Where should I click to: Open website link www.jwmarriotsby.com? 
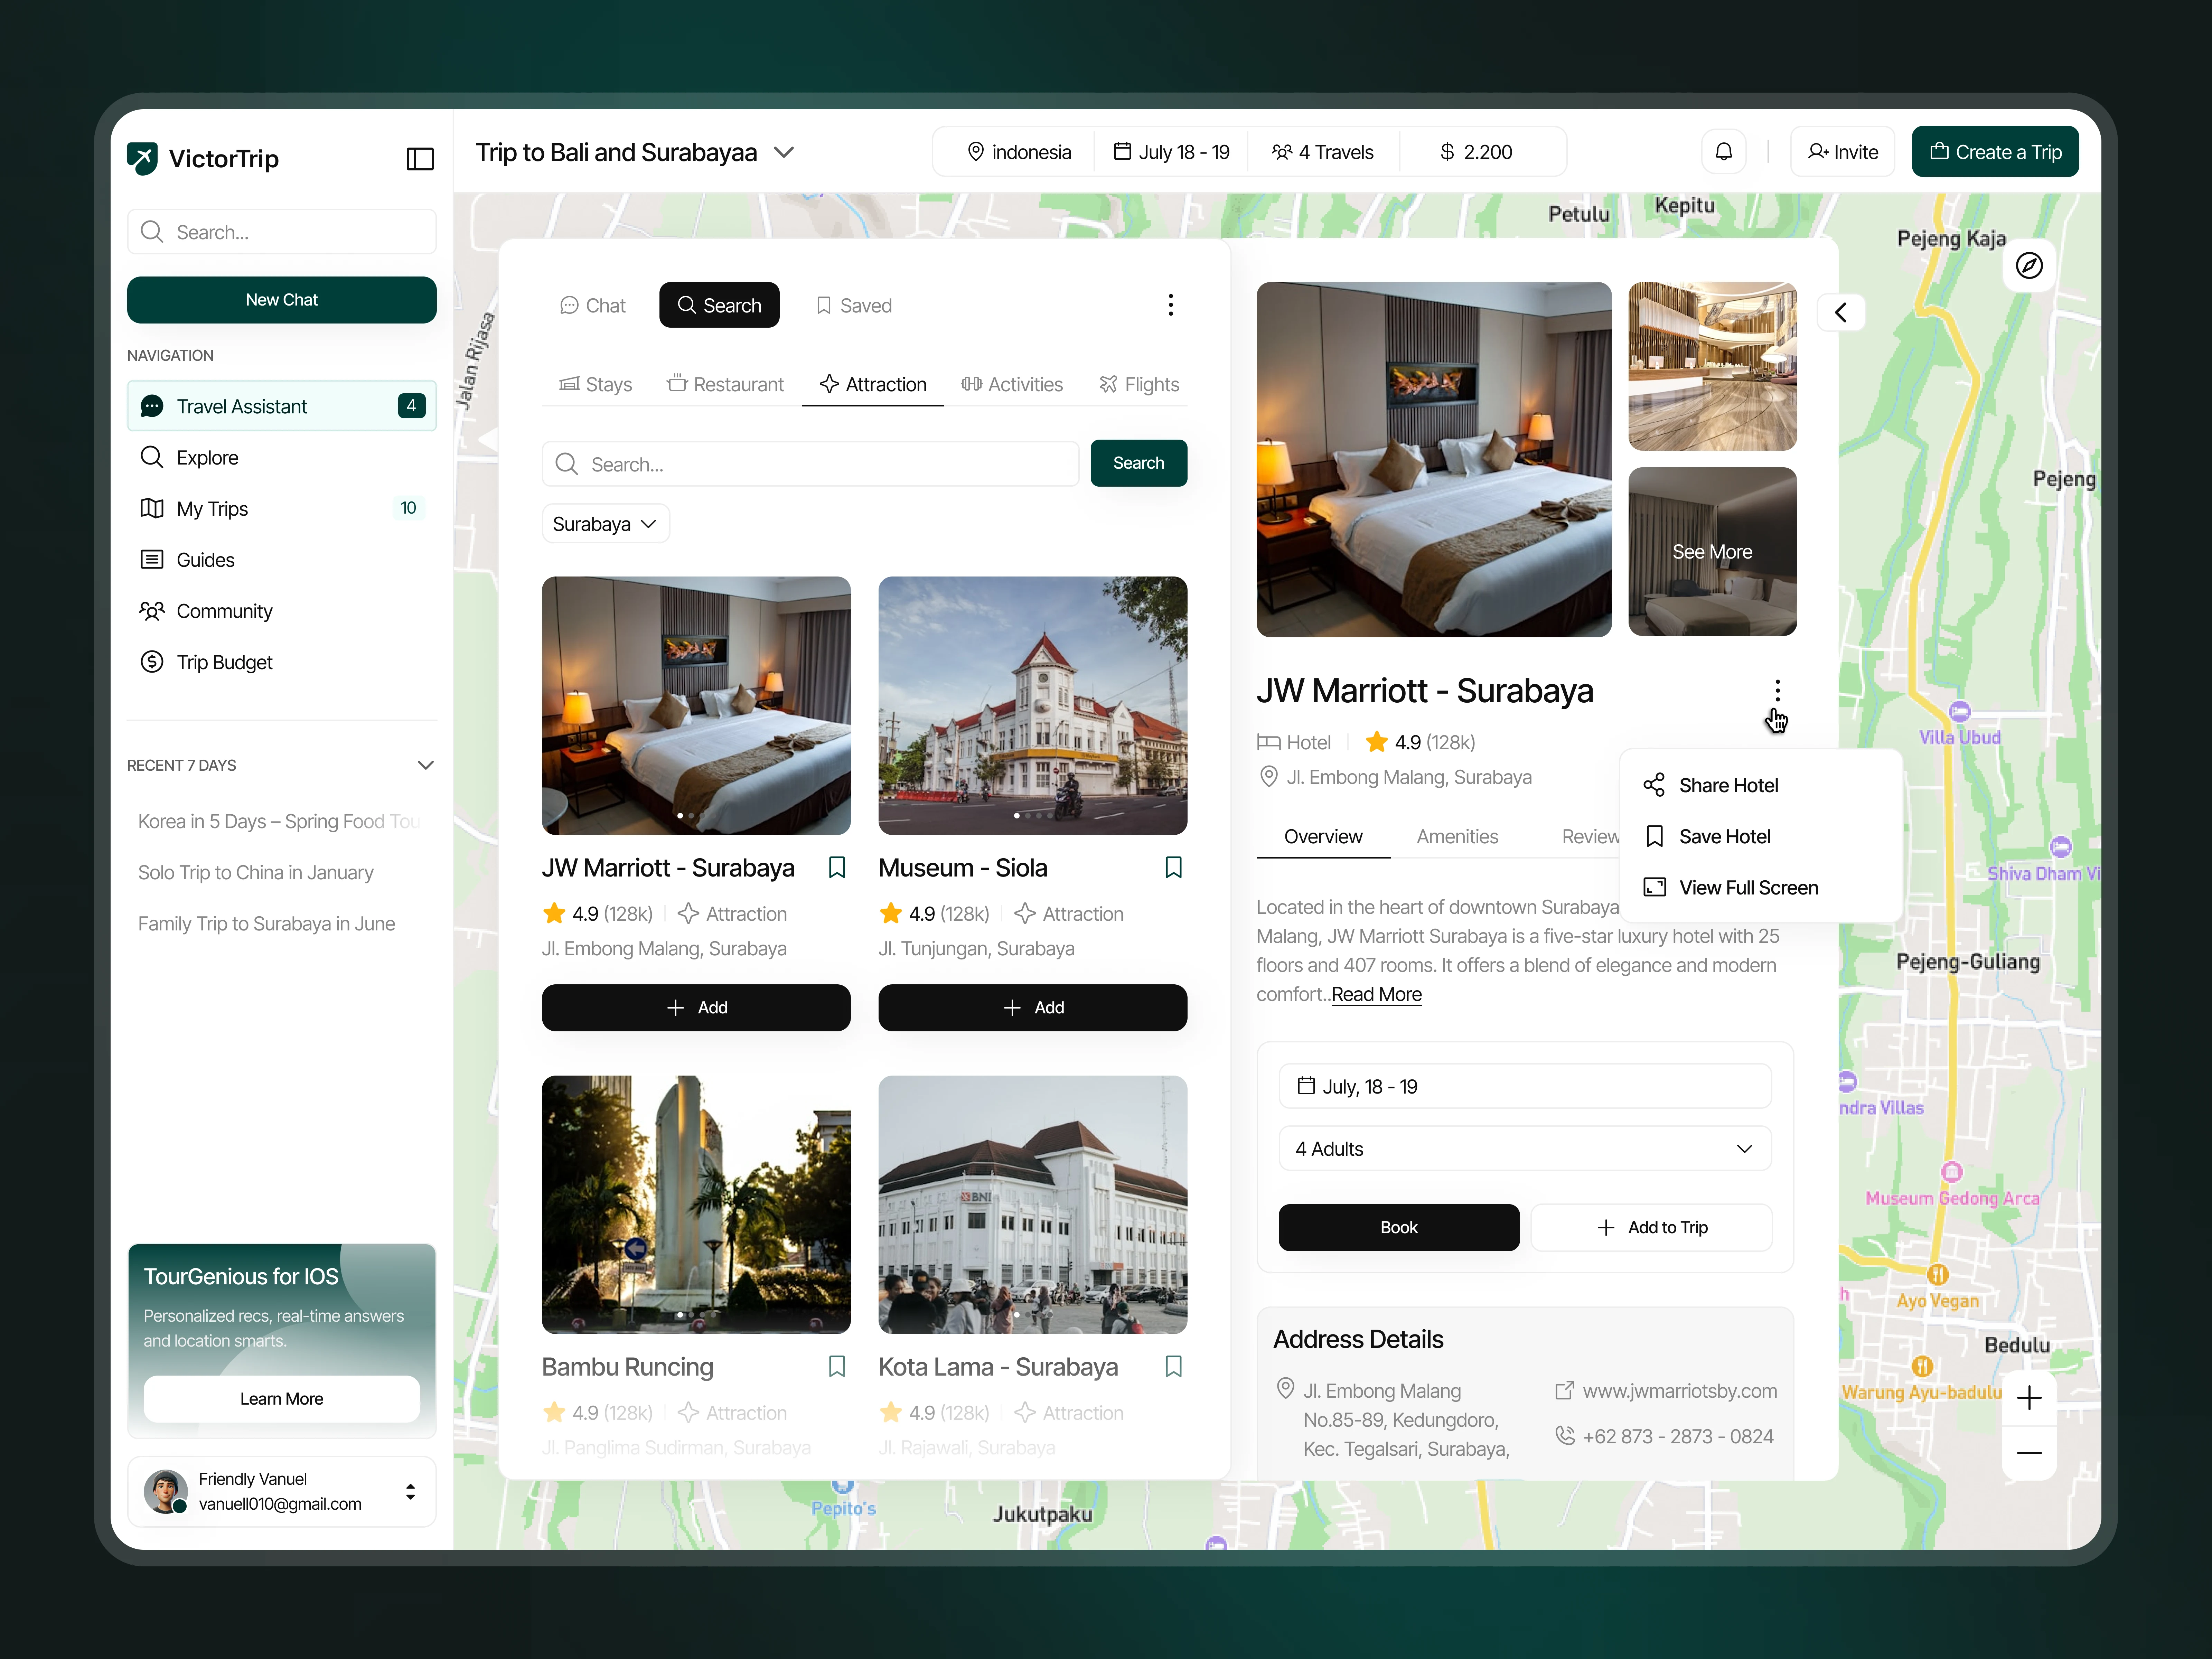(1667, 1391)
